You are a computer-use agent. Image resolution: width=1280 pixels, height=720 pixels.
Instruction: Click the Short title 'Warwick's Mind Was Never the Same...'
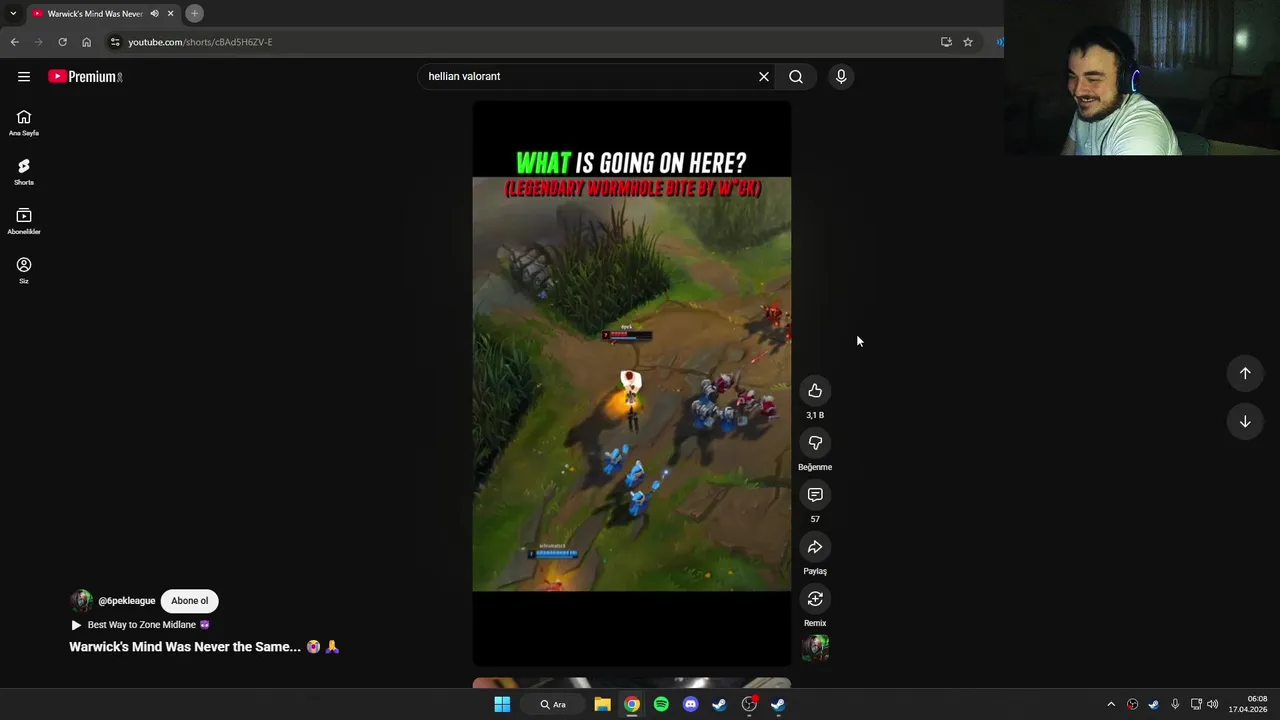coord(185,647)
